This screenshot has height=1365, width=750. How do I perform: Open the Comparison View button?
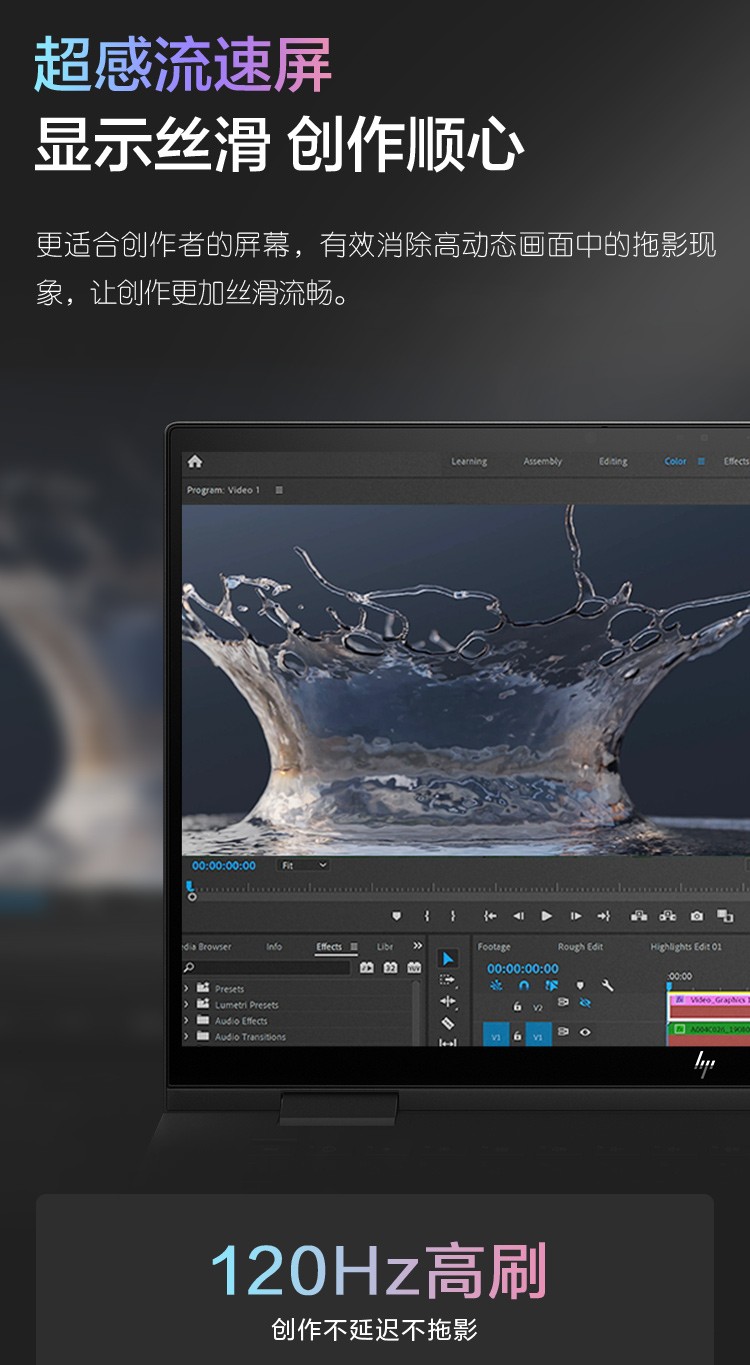coord(725,915)
